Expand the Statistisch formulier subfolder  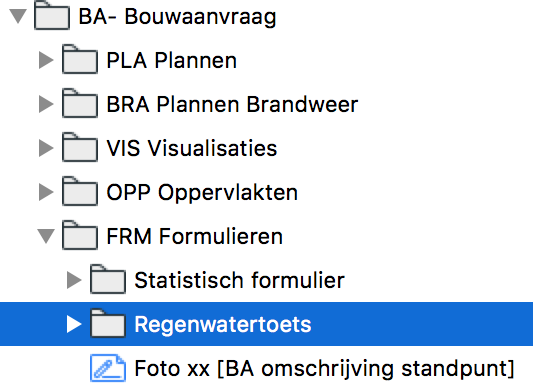(x=74, y=280)
